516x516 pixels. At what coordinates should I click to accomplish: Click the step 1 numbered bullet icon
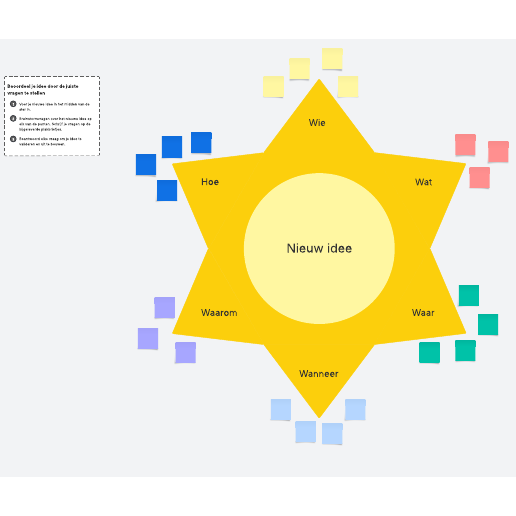click(13, 104)
